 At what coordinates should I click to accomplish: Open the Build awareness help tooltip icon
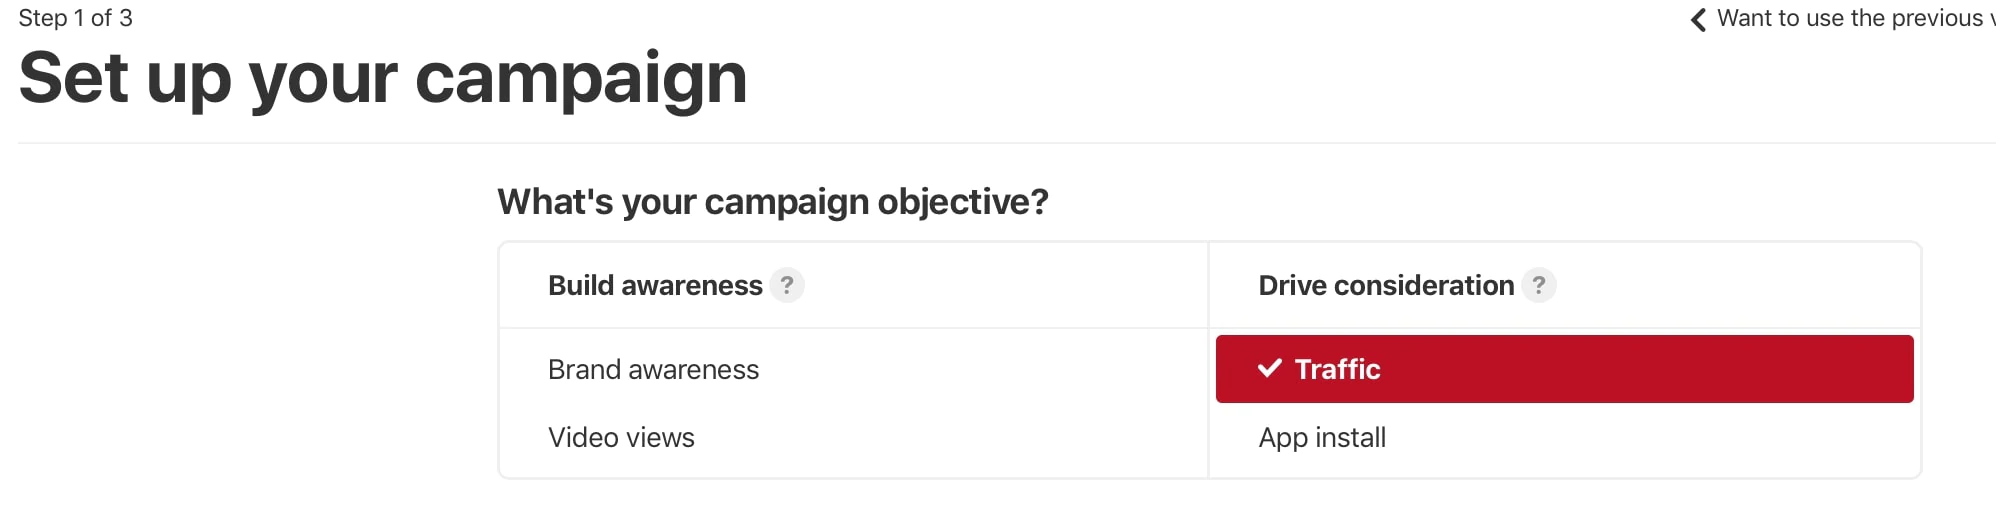coord(787,286)
